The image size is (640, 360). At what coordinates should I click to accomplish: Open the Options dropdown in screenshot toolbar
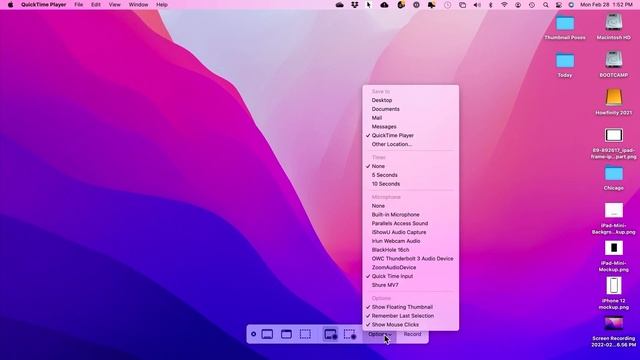[x=380, y=334]
